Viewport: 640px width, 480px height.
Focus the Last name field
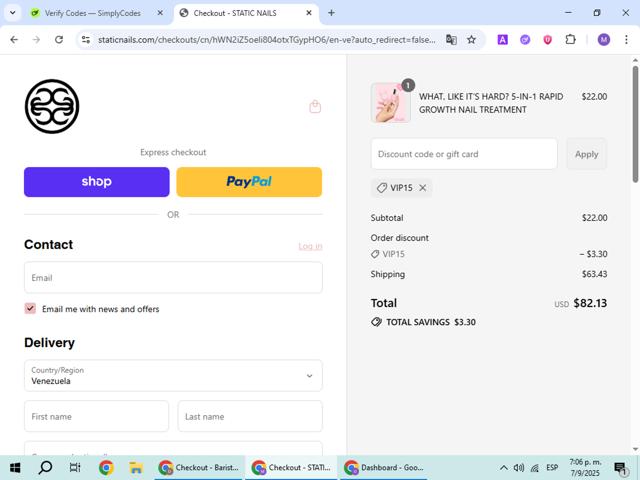tap(250, 416)
